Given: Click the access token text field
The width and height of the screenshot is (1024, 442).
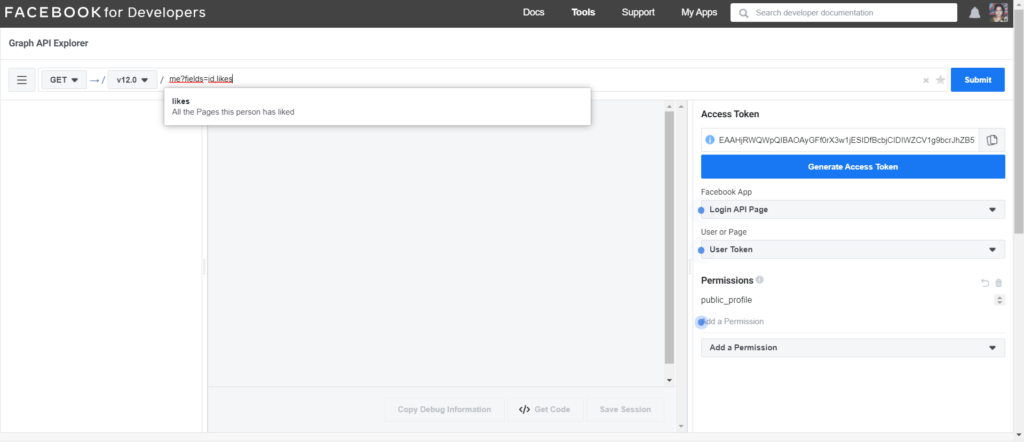Looking at the screenshot, I should pos(846,140).
